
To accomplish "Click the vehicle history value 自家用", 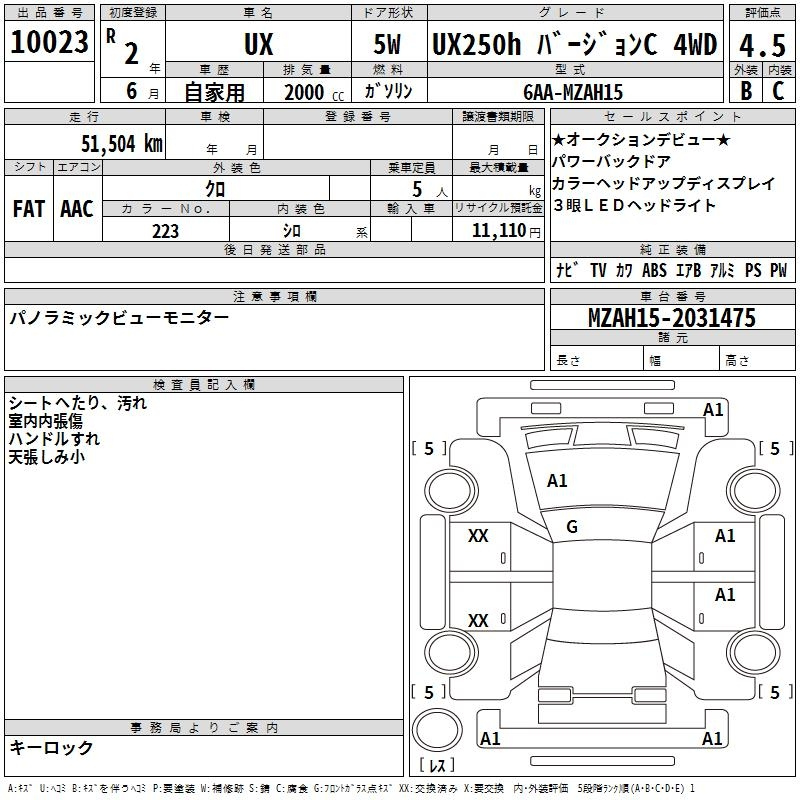I will point(214,92).
